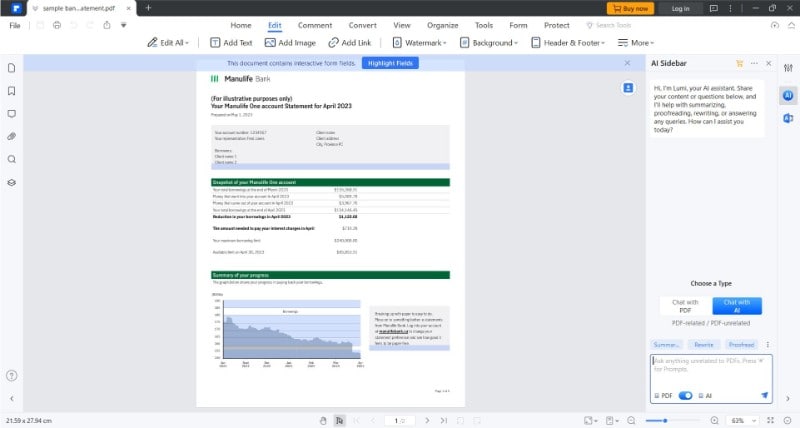This screenshot has height=428, width=800.
Task: Open the properties sliders icon in right rail
Action: coord(788,68)
